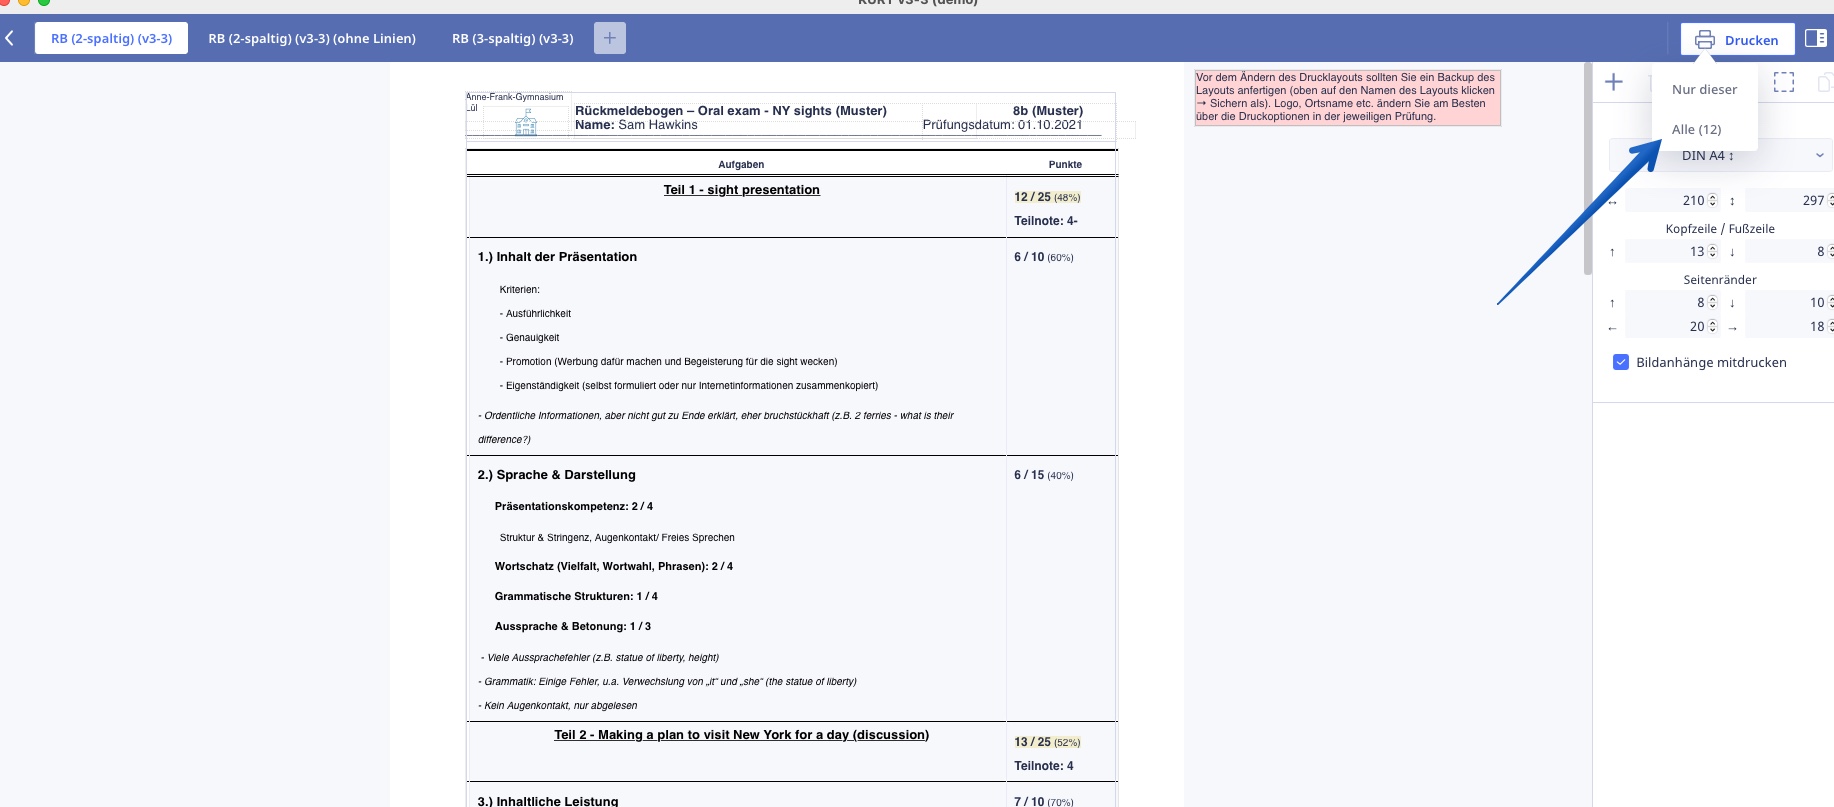
Task: Click '6 / 10 (60%)' points cell
Action: tap(1043, 257)
